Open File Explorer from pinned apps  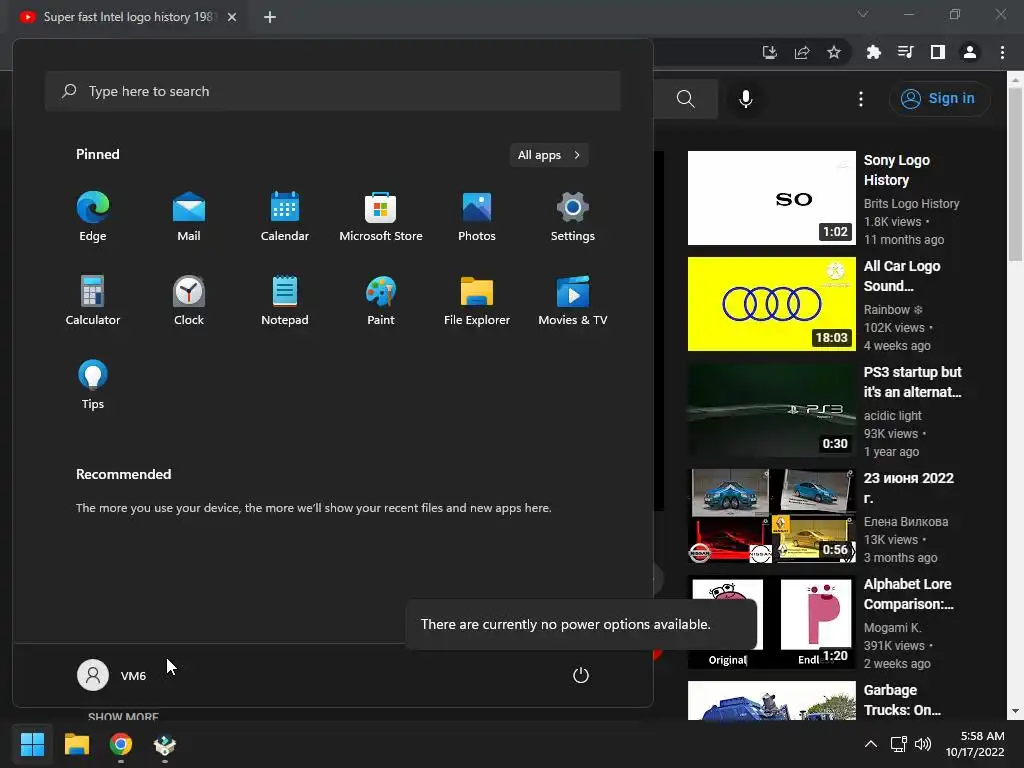[477, 301]
